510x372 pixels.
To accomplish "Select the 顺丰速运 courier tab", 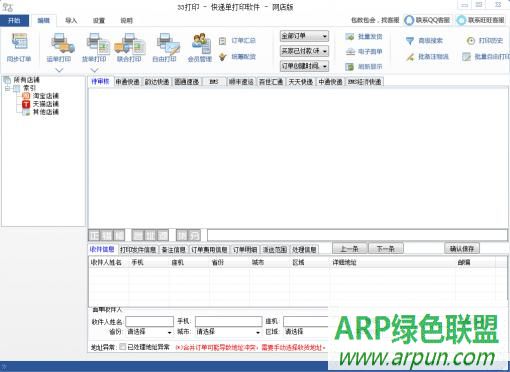I will 241,82.
